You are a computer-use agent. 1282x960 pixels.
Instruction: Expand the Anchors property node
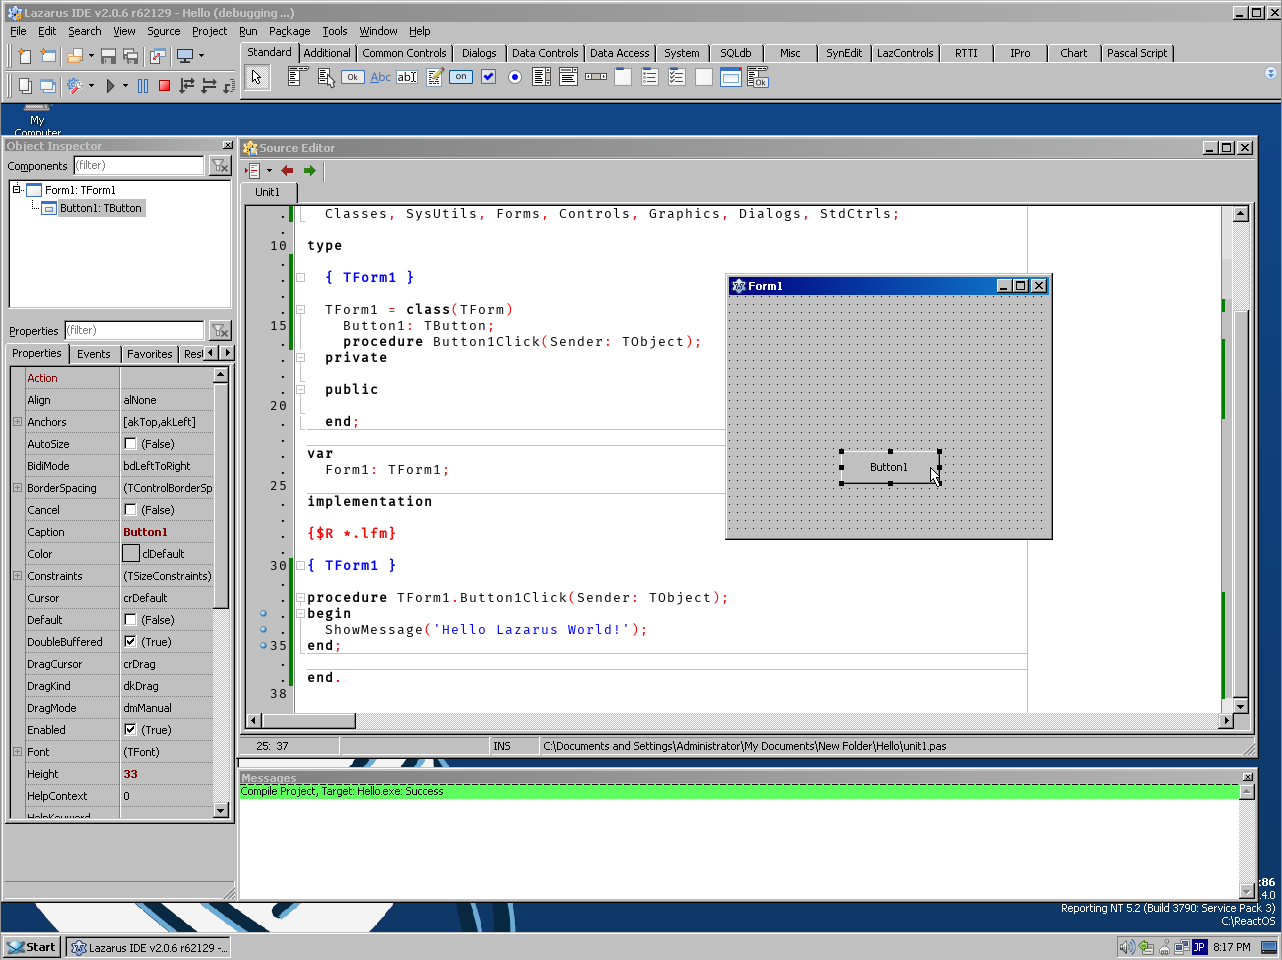point(17,422)
